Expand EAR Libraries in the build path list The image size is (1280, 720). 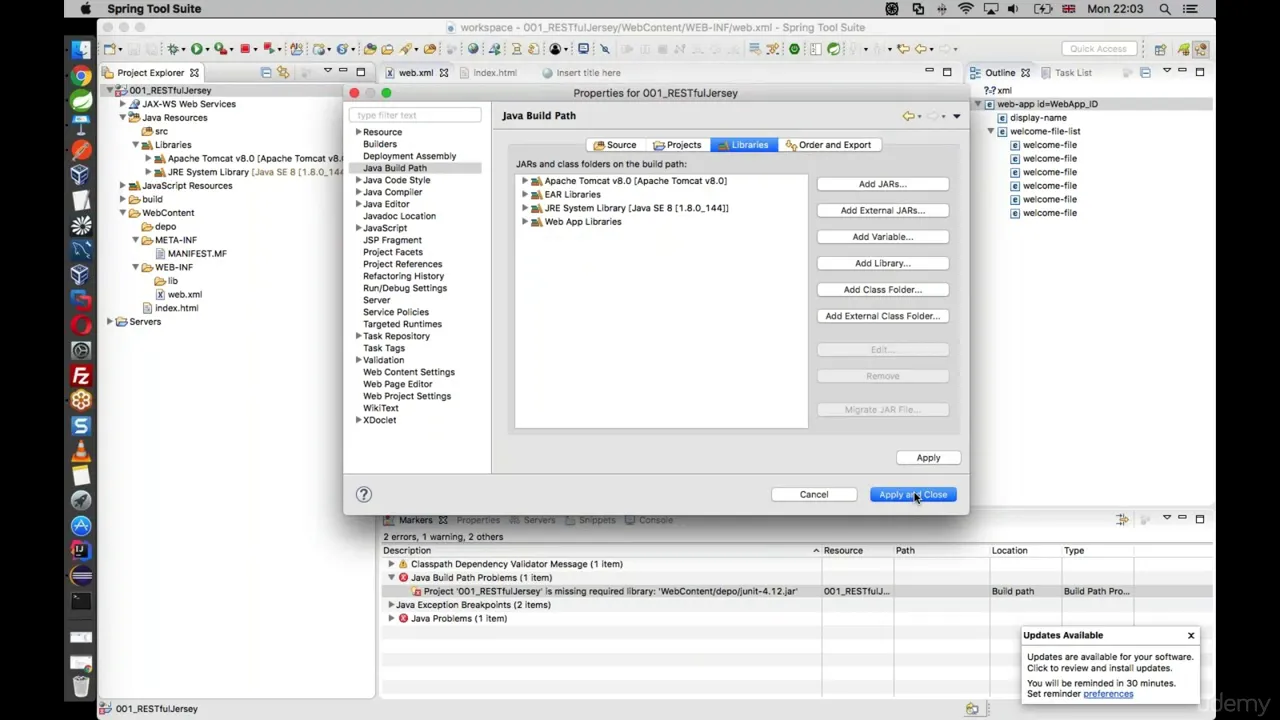[525, 195]
